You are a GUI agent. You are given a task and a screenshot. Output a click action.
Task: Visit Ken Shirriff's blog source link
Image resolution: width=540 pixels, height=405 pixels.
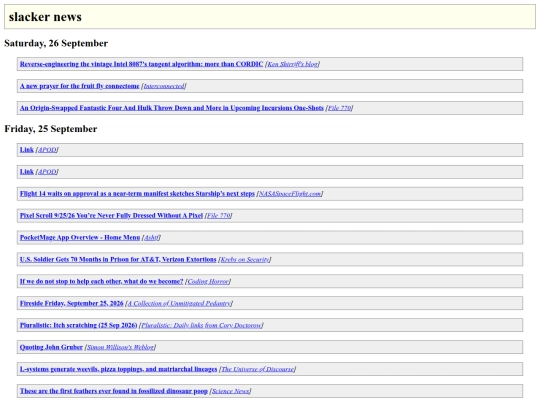click(x=293, y=64)
